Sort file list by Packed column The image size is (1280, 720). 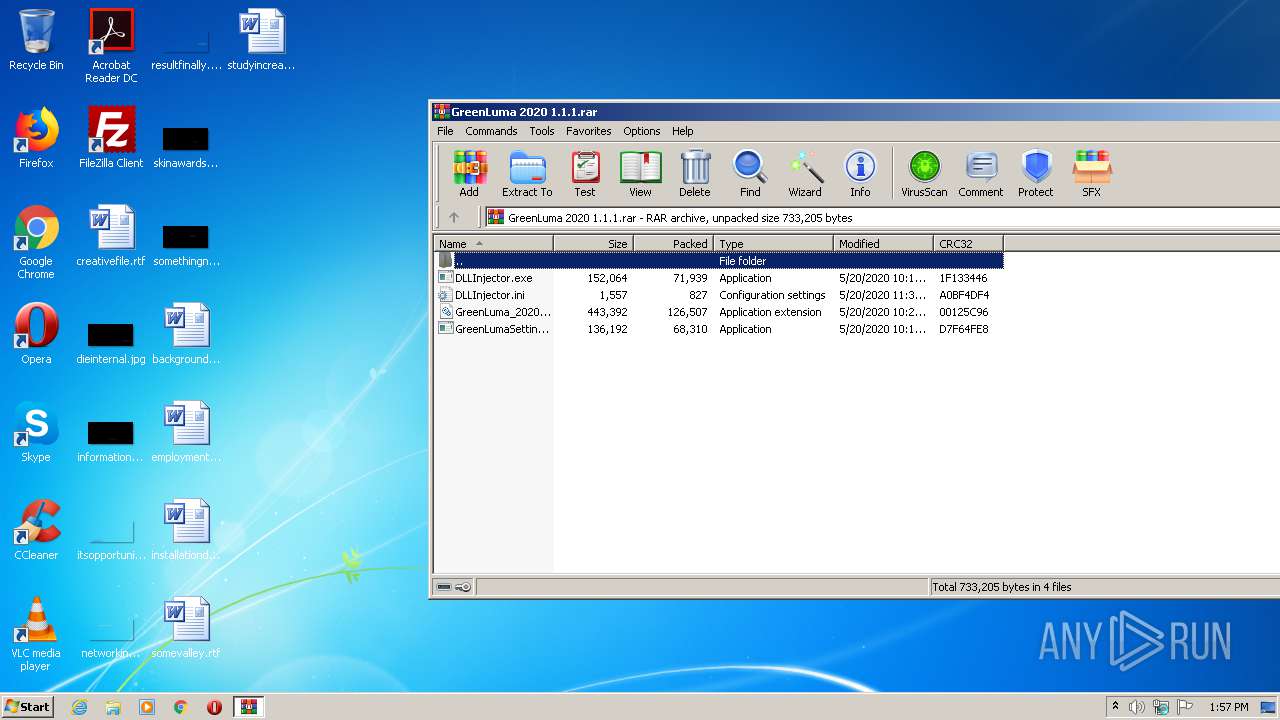(674, 243)
